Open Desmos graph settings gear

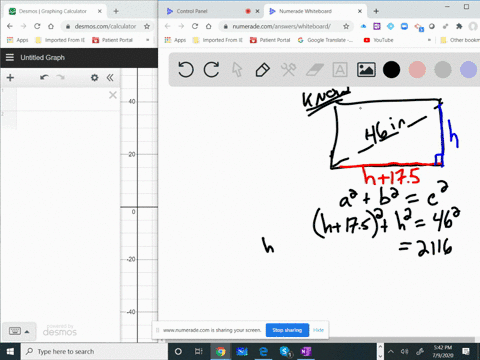pyautogui.click(x=95, y=78)
